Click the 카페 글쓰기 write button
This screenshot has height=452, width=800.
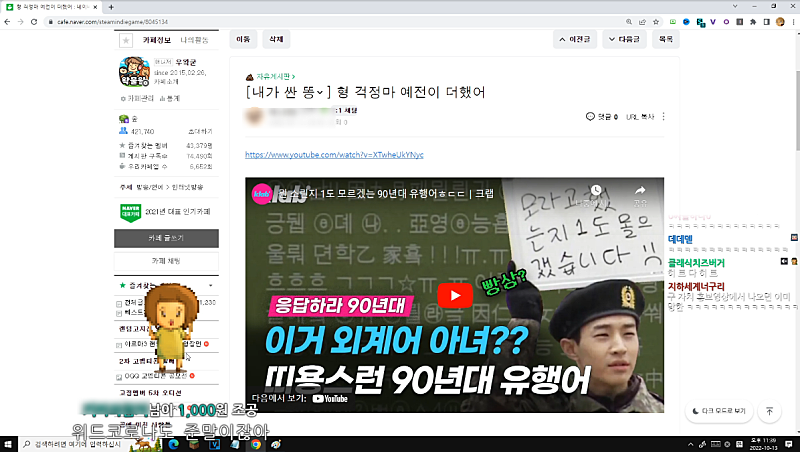(166, 238)
